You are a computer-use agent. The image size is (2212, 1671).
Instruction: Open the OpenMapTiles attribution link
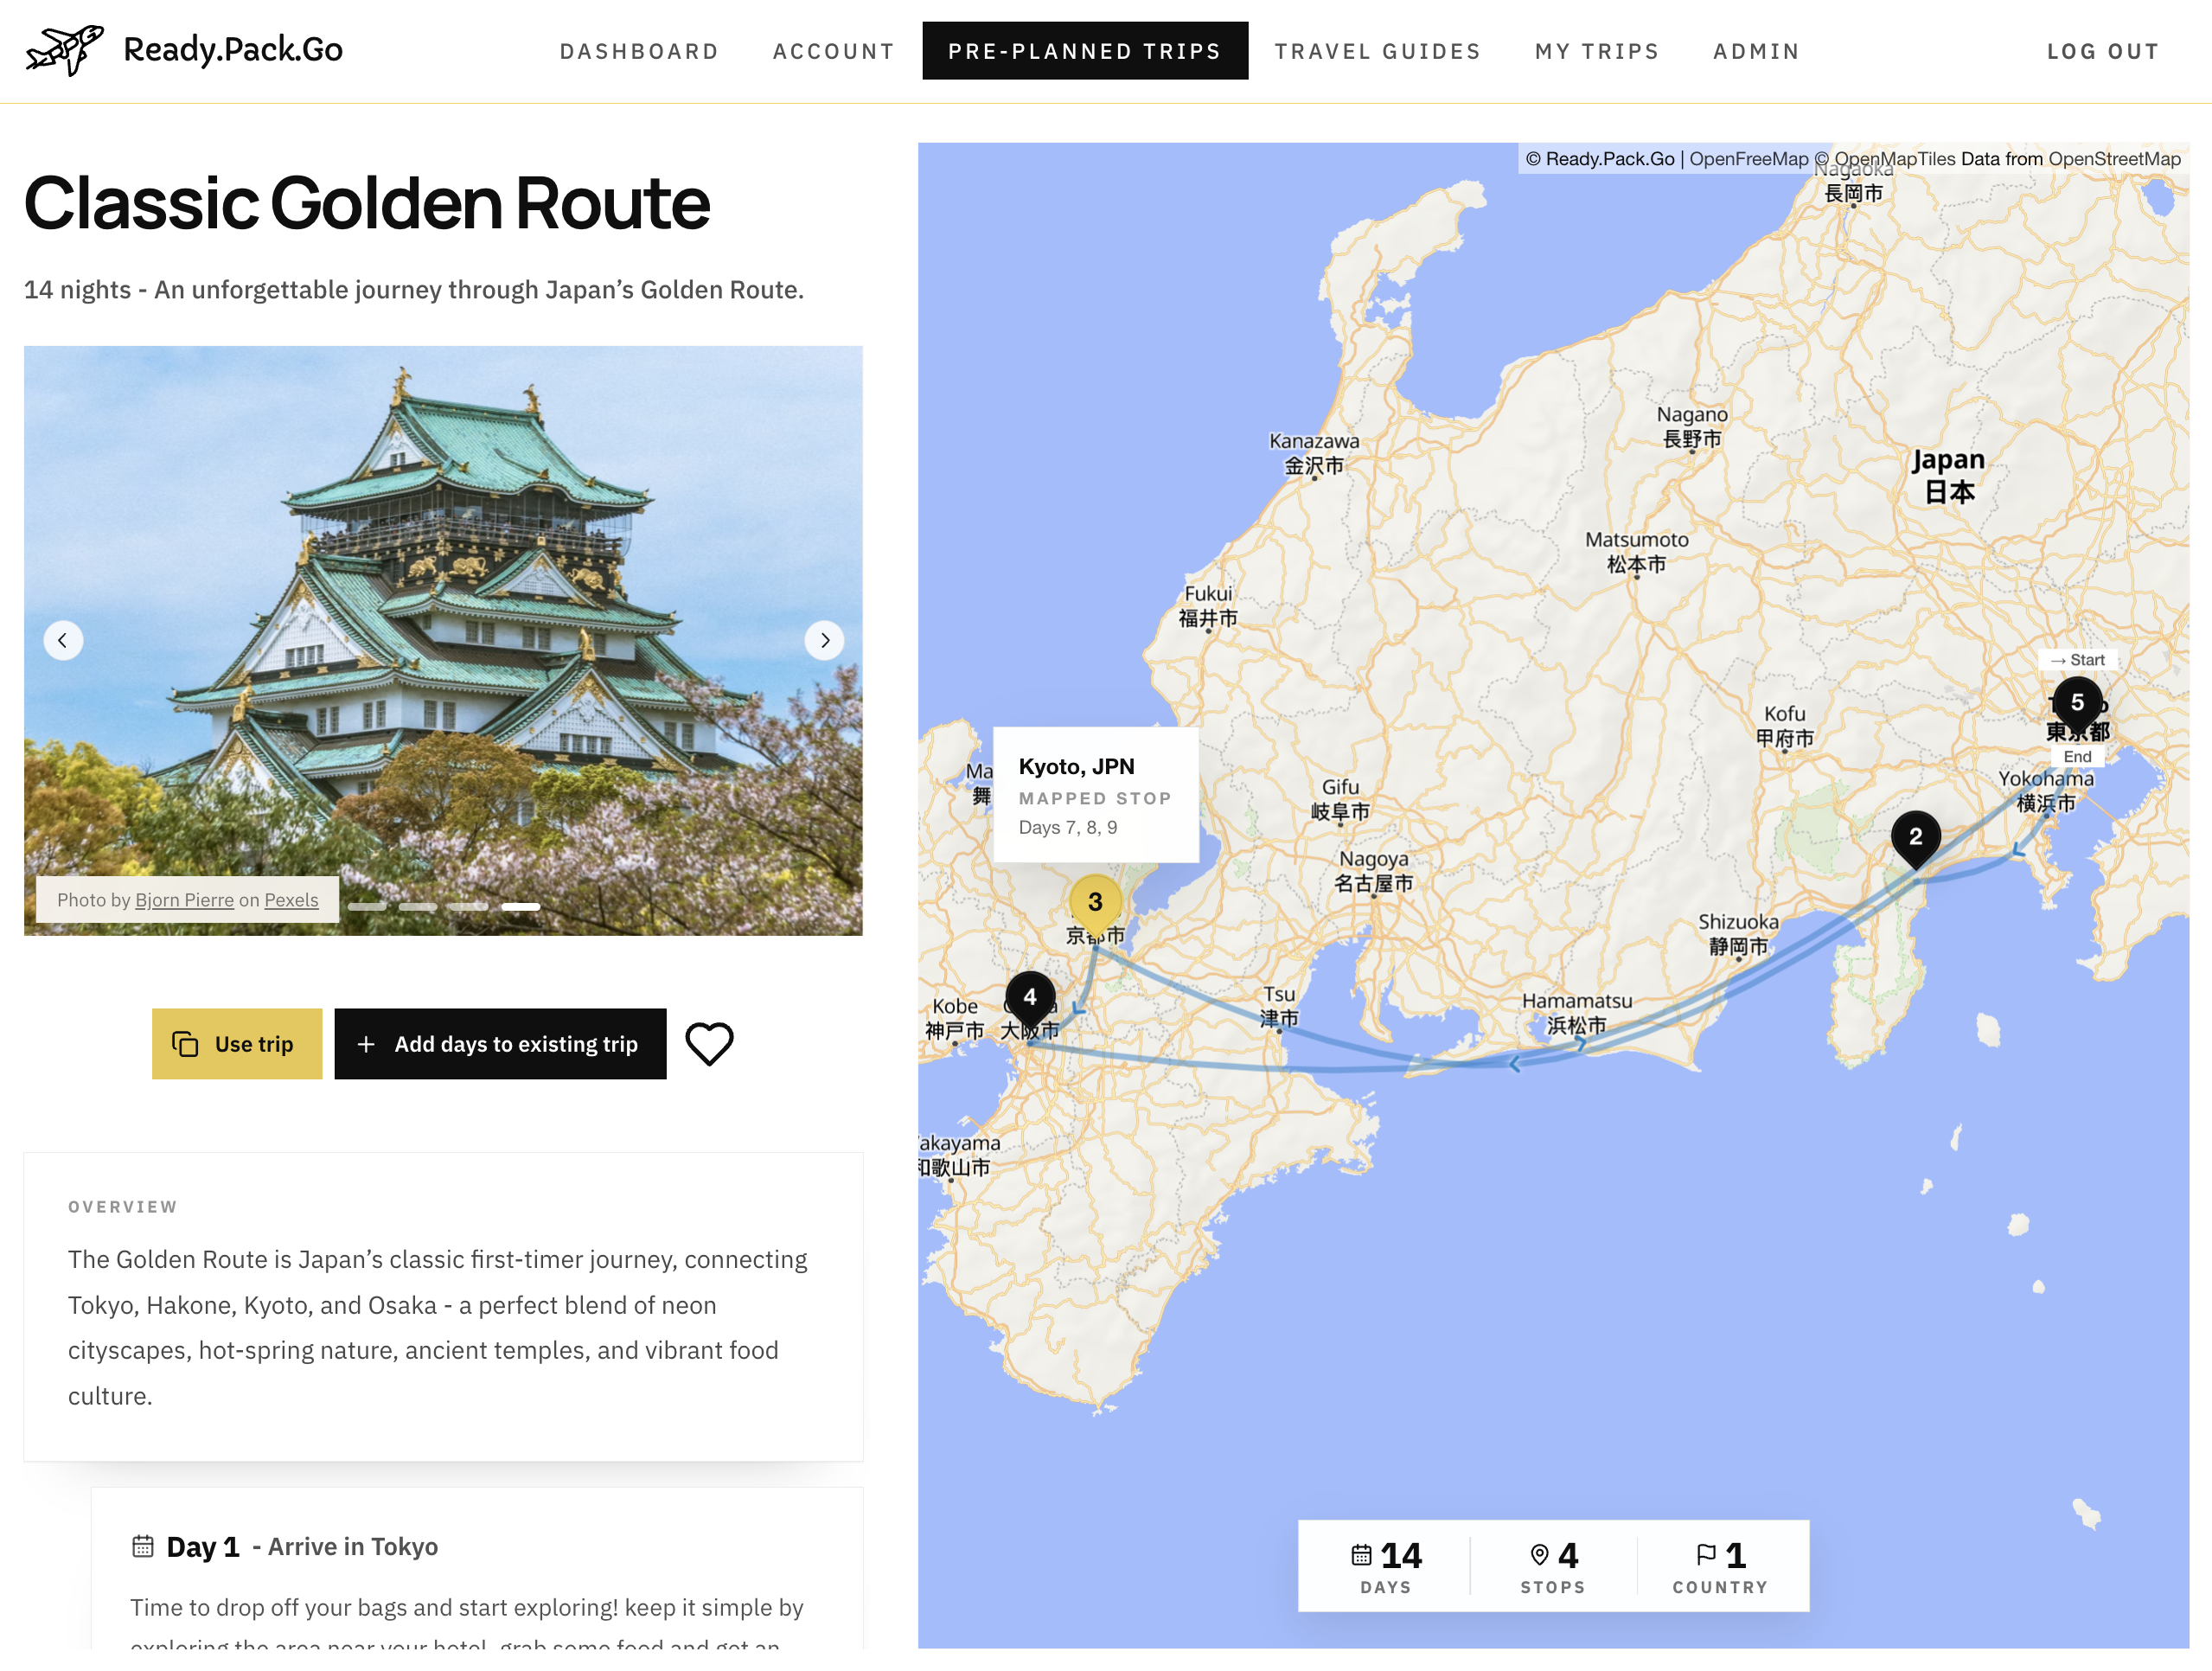click(1884, 159)
